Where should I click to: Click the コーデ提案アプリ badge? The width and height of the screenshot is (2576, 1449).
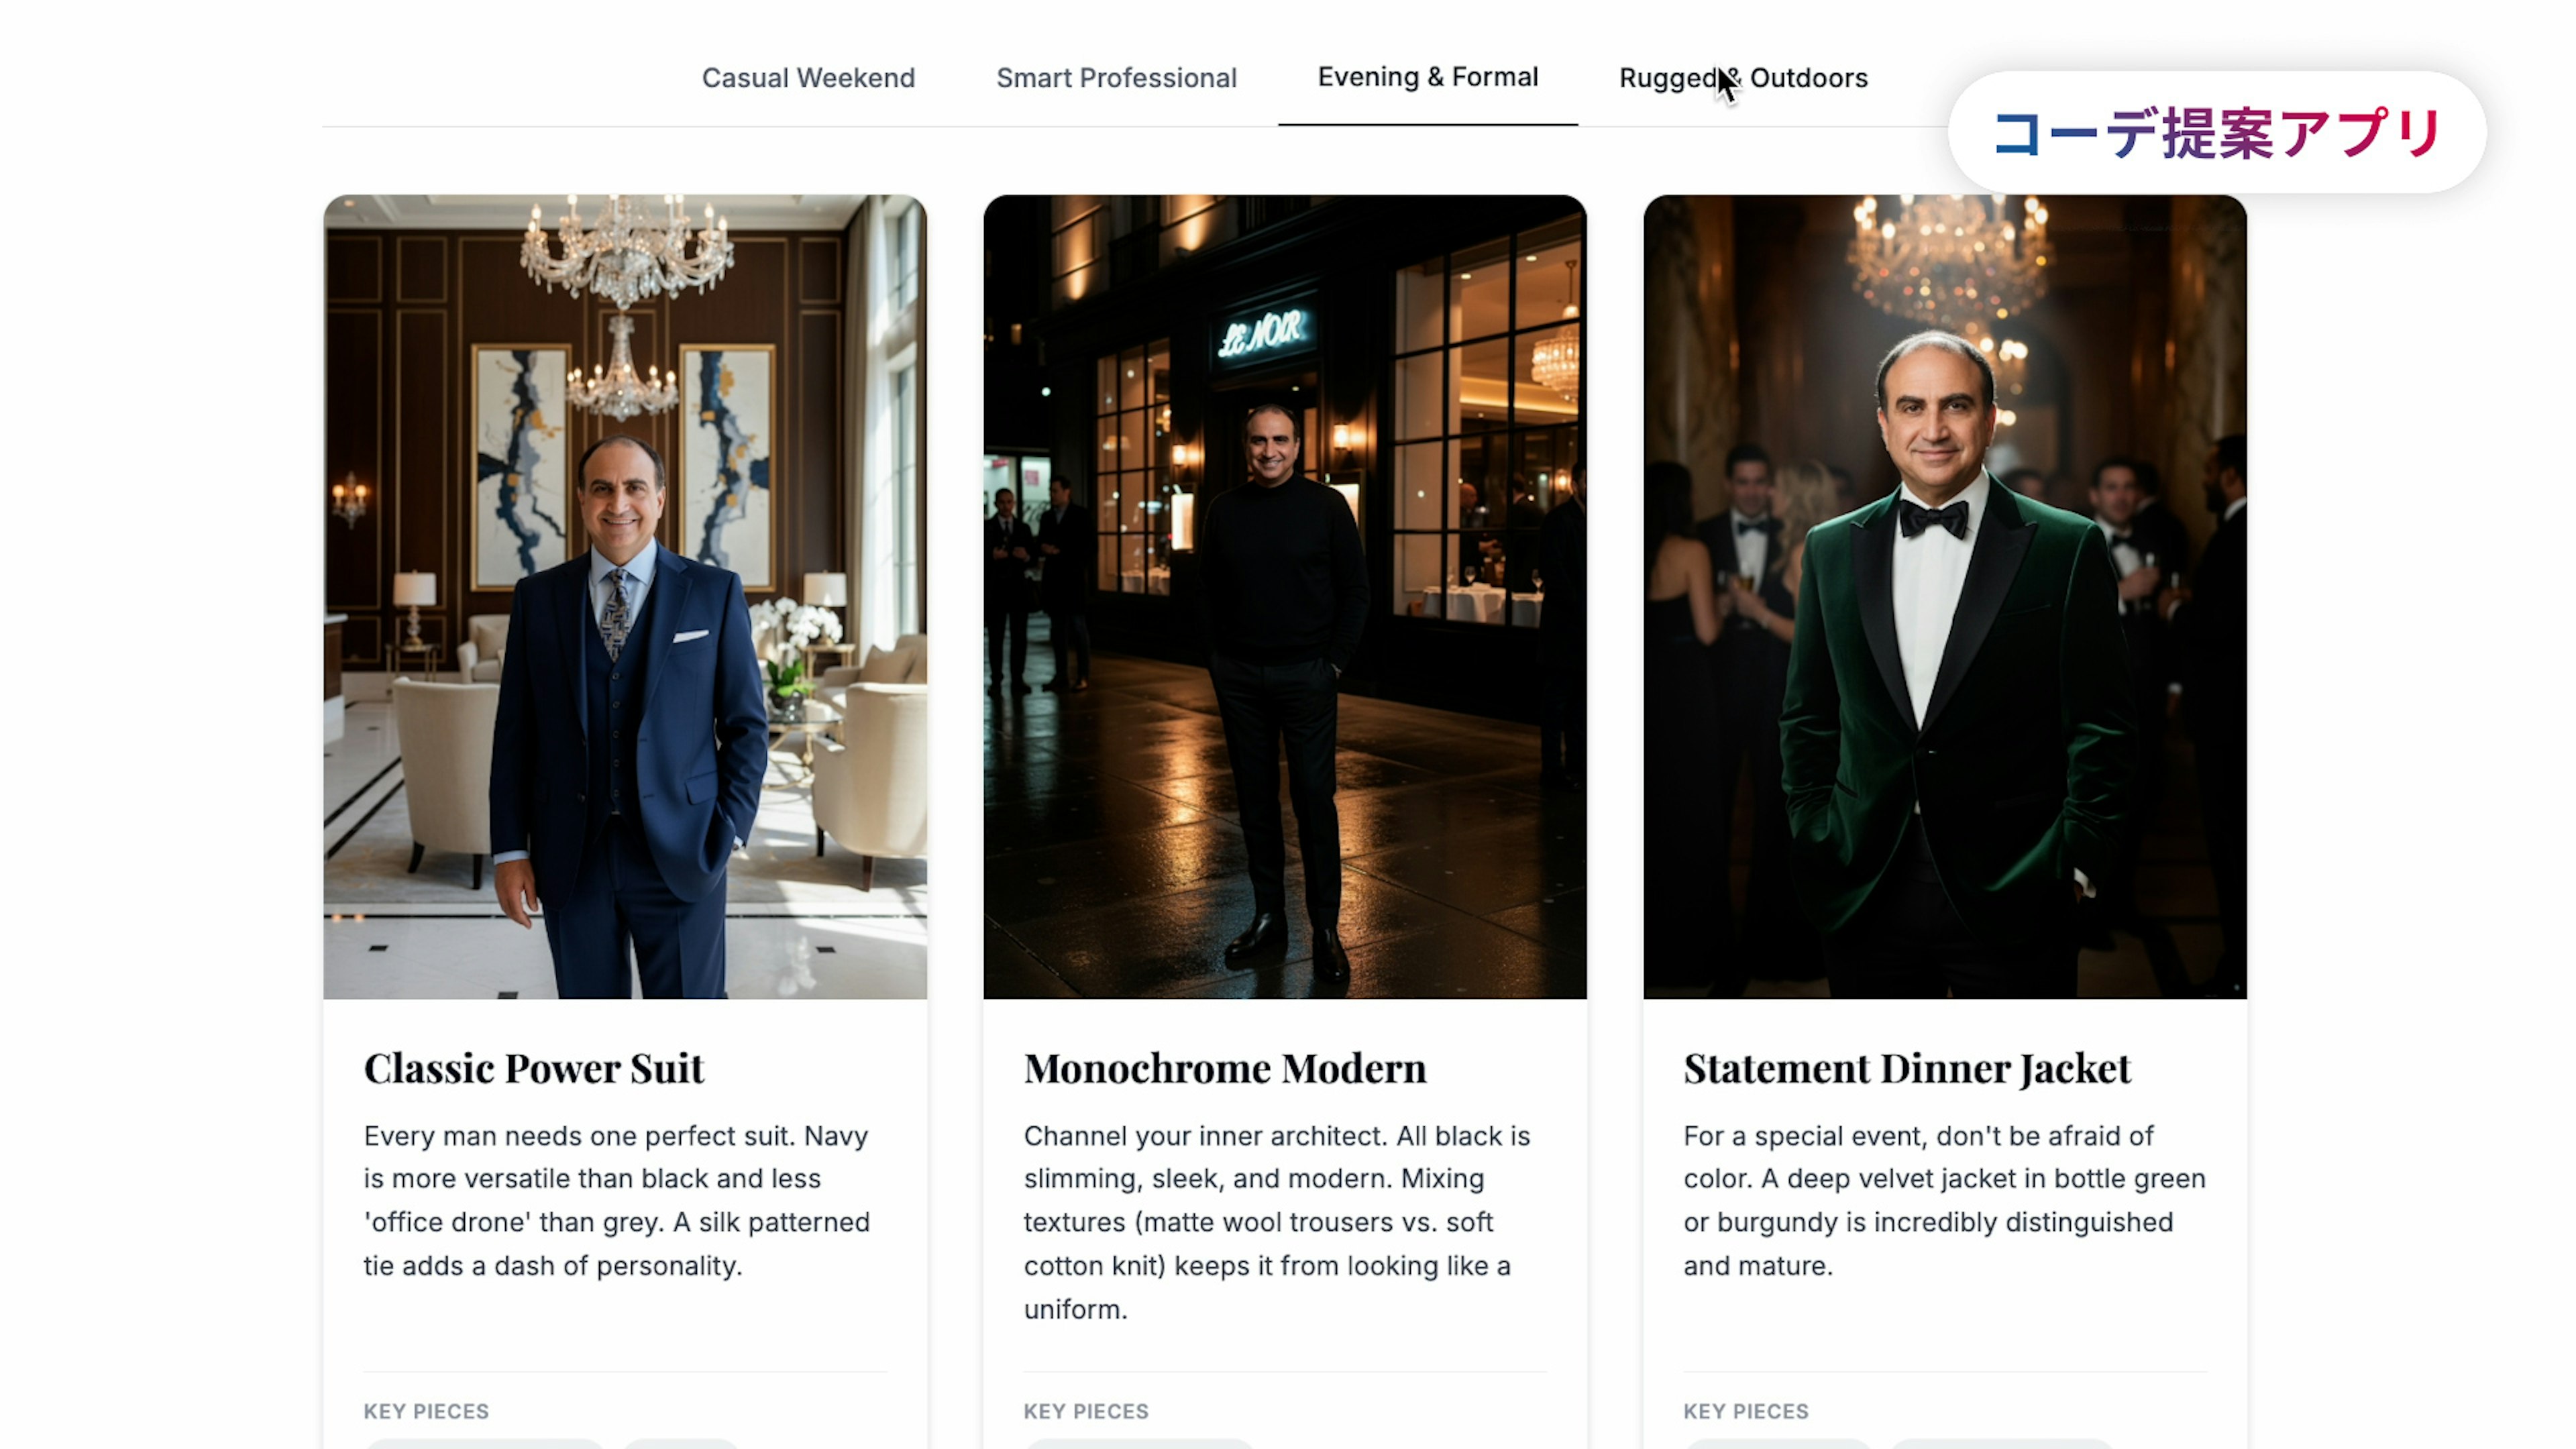click(x=2216, y=133)
